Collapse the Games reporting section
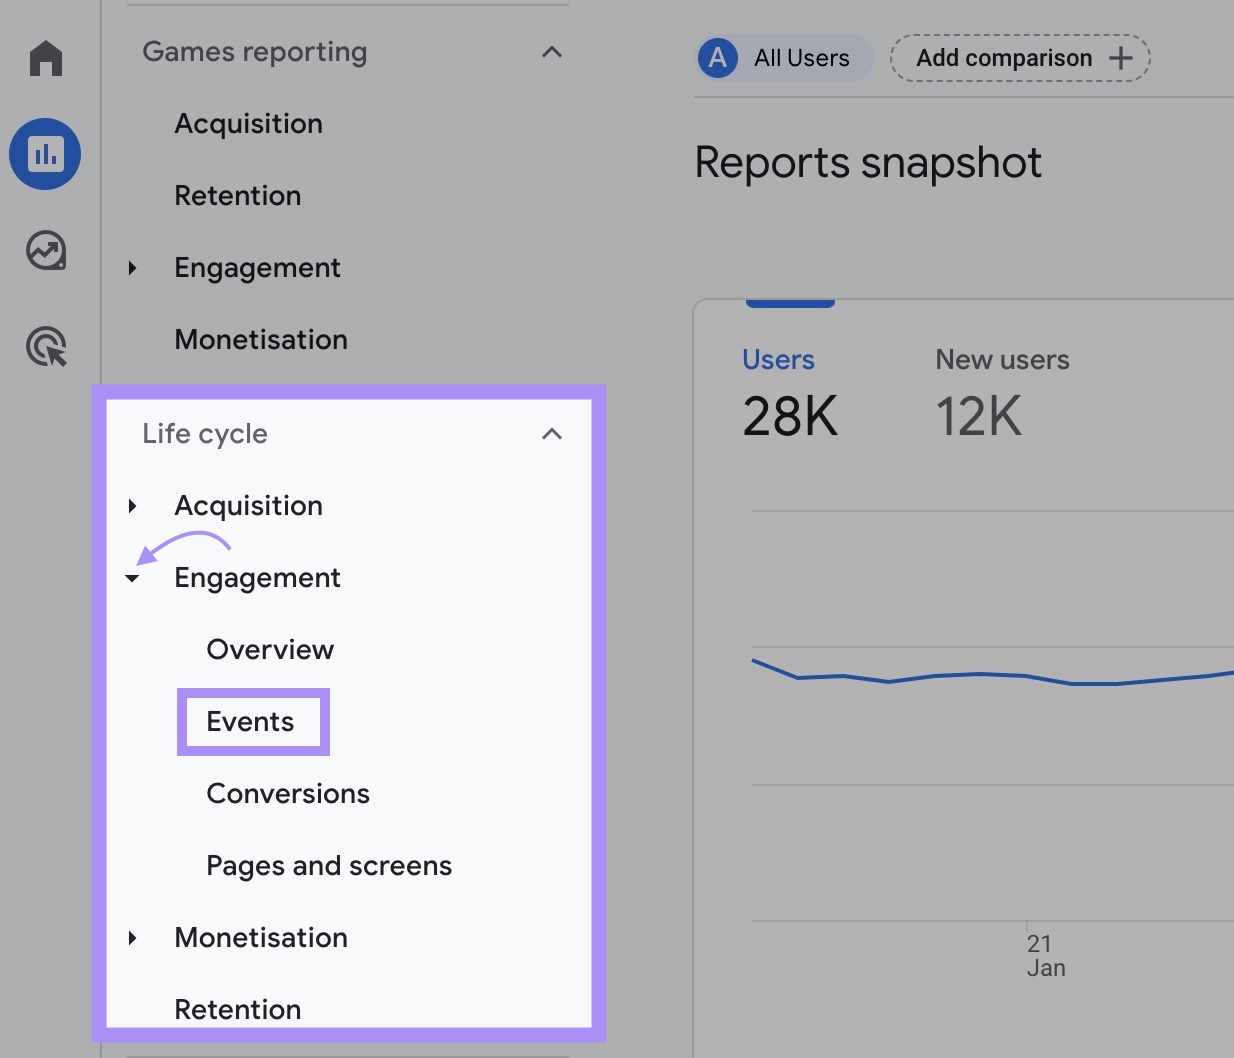1234x1058 pixels. click(x=552, y=52)
